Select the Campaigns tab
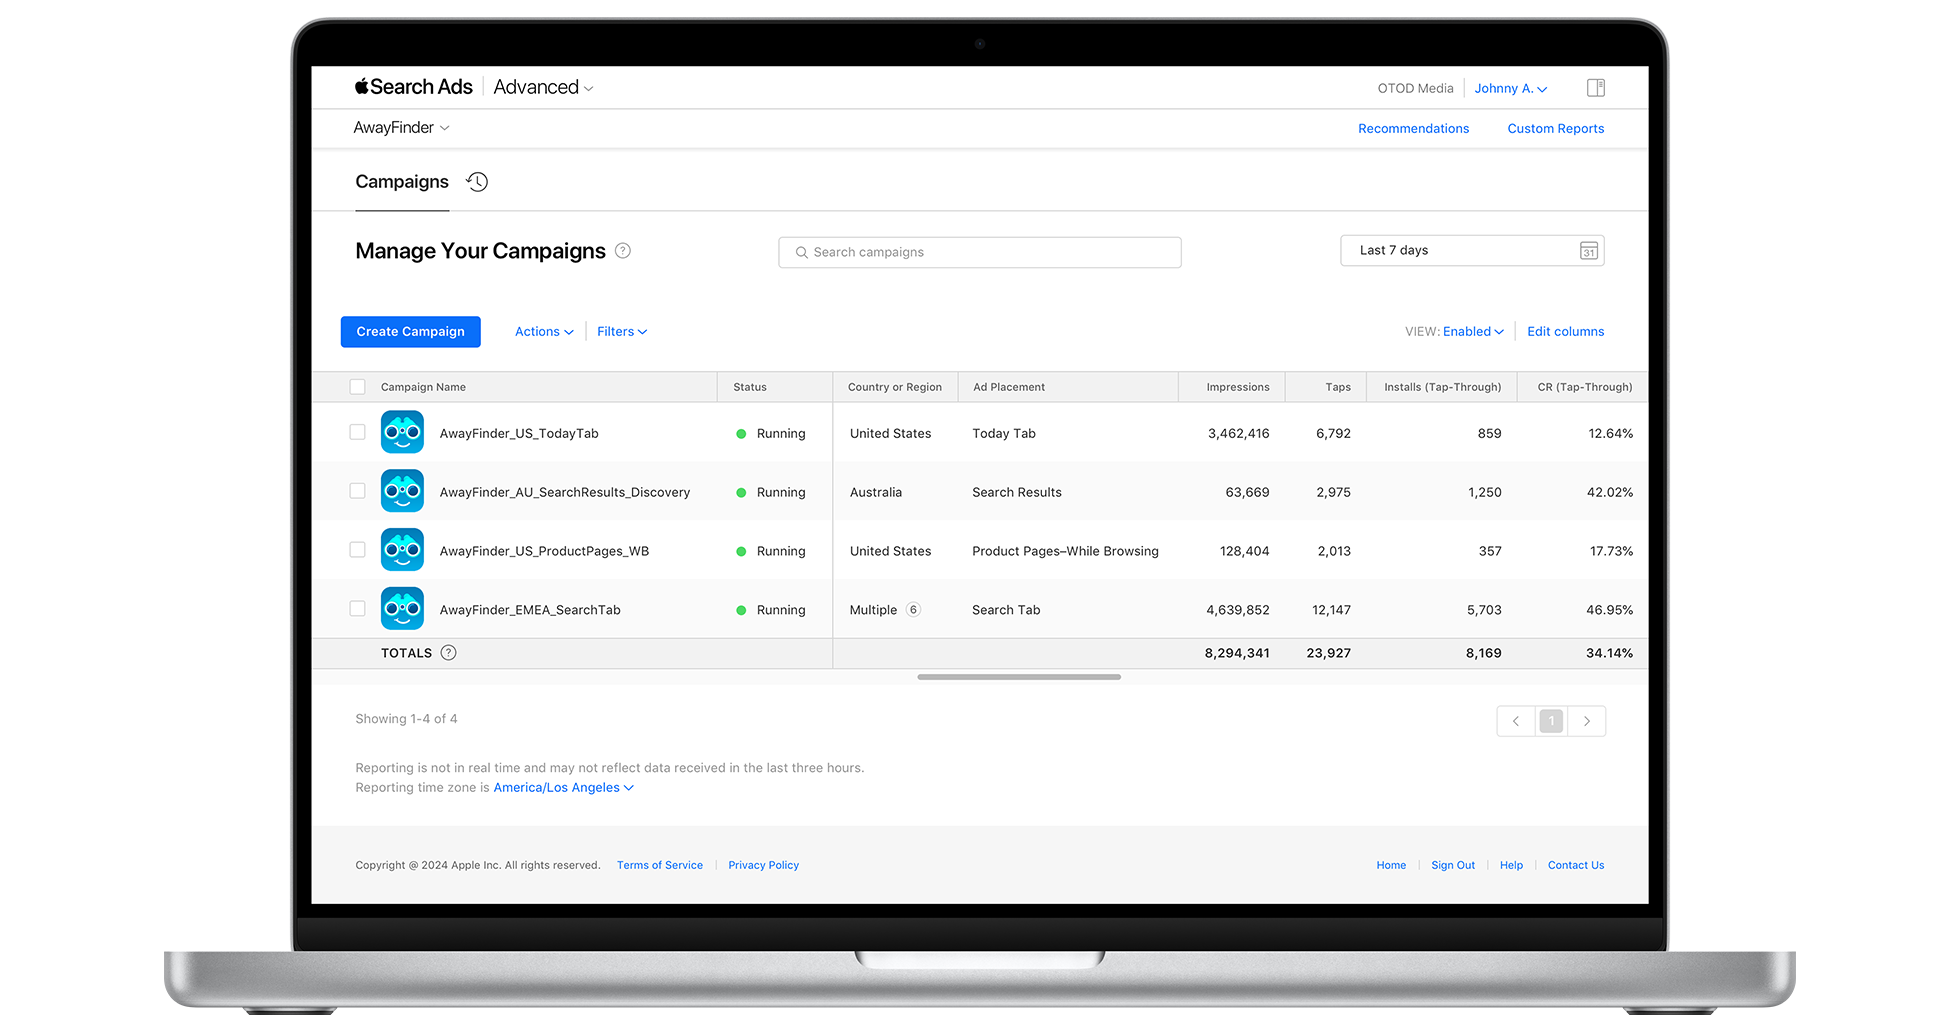The image size is (1960, 1024). [402, 182]
